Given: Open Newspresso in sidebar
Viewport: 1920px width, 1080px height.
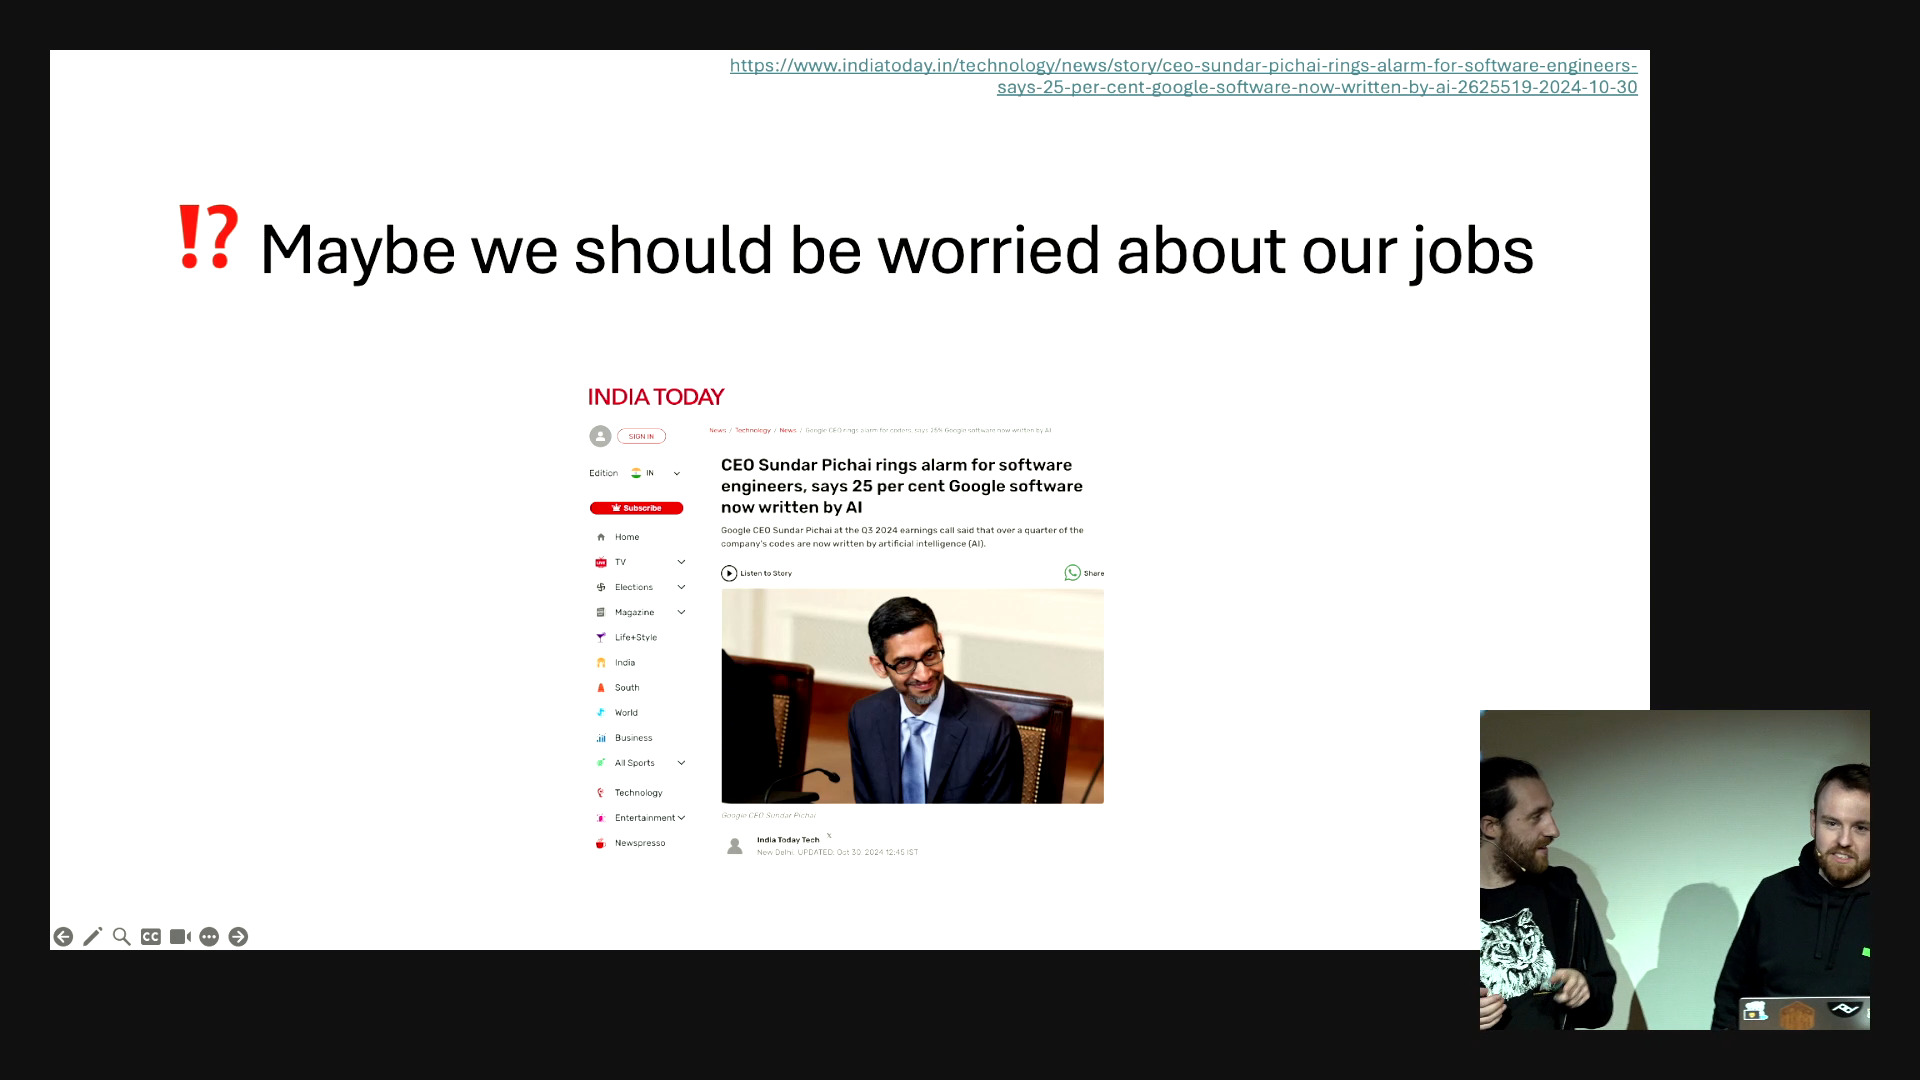Looking at the screenshot, I should click(x=640, y=843).
